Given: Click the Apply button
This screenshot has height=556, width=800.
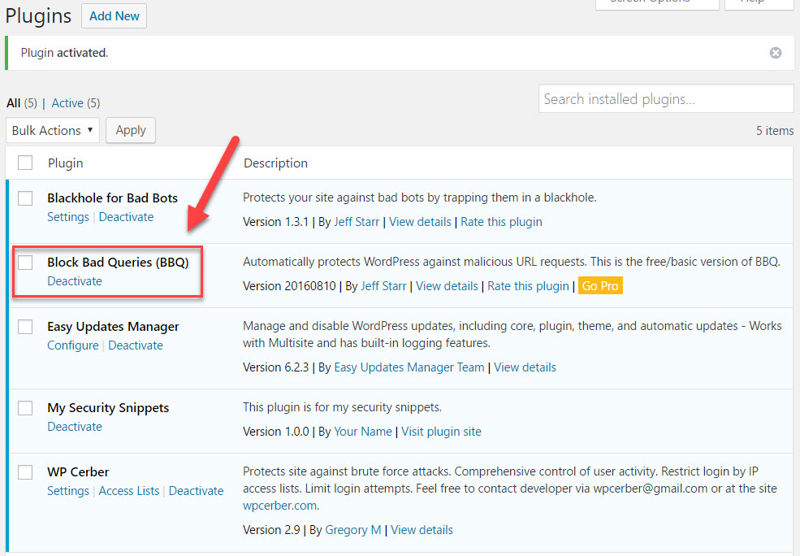Looking at the screenshot, I should click(131, 130).
